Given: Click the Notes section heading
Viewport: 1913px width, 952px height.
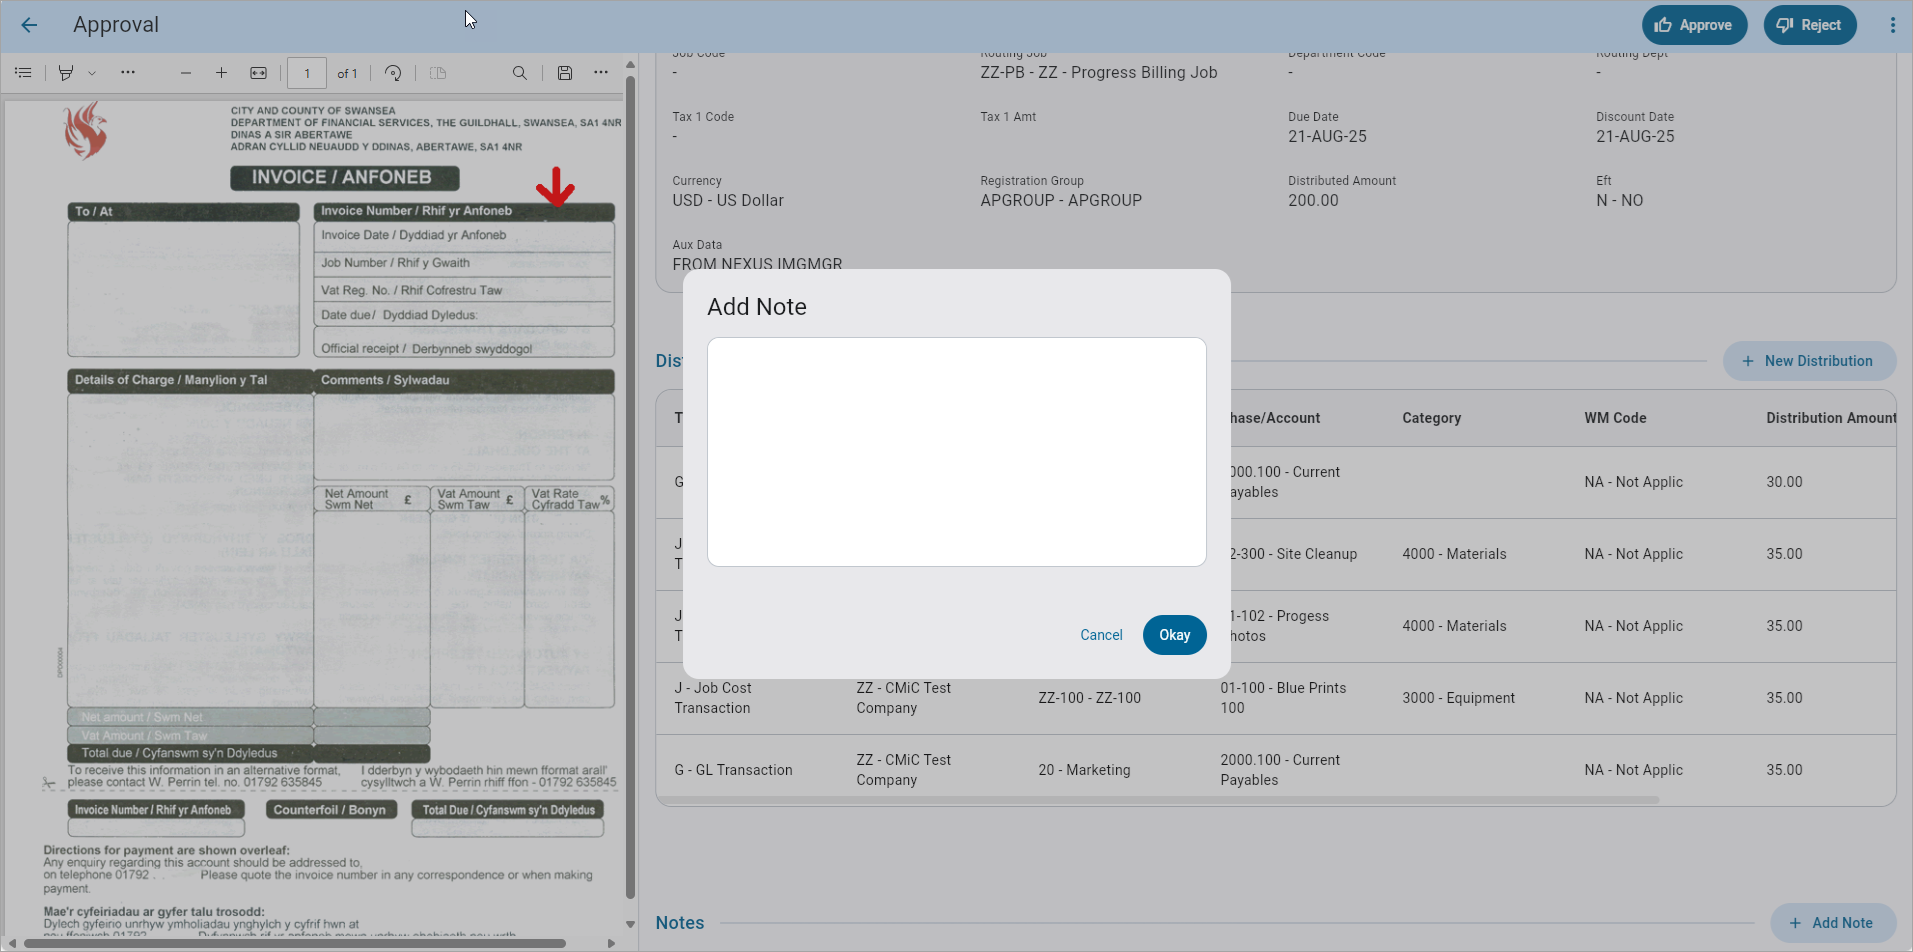Looking at the screenshot, I should pyautogui.click(x=680, y=923).
